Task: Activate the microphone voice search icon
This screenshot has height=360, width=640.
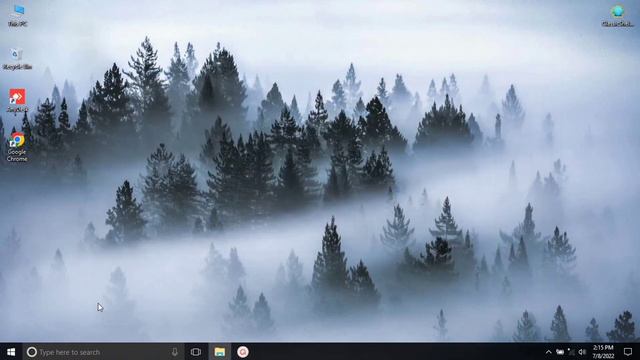Action: [x=175, y=352]
